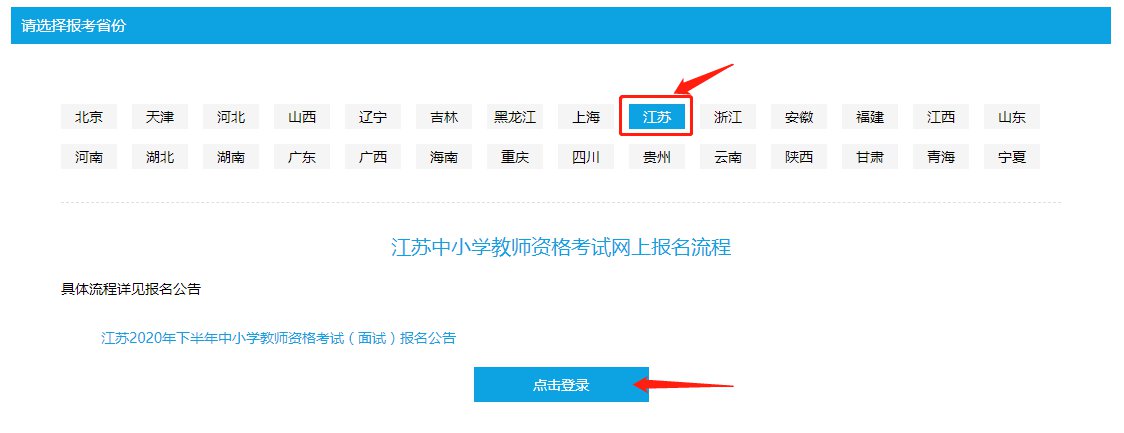Select 宁夏 province button

click(x=1011, y=157)
